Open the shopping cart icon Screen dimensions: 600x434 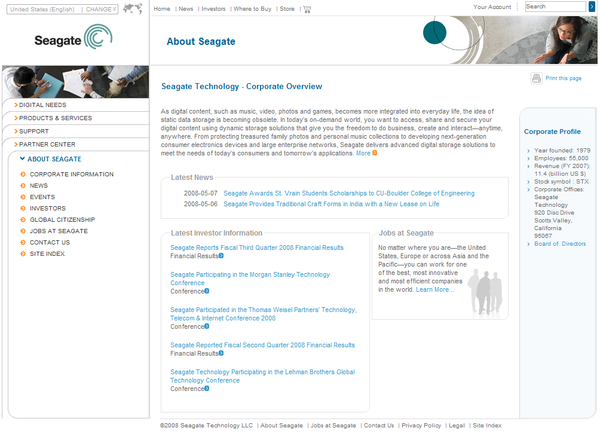pyautogui.click(x=307, y=9)
